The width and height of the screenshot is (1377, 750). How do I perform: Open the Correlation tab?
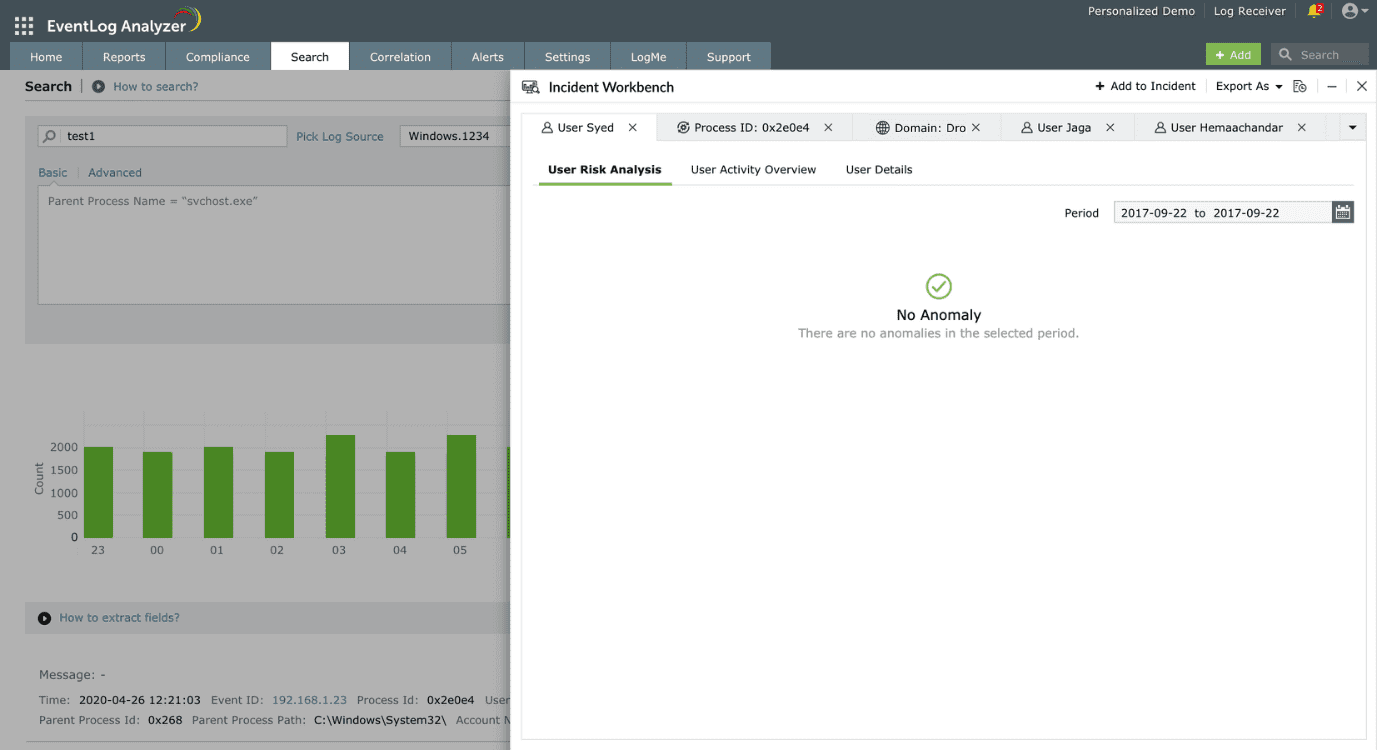click(400, 57)
